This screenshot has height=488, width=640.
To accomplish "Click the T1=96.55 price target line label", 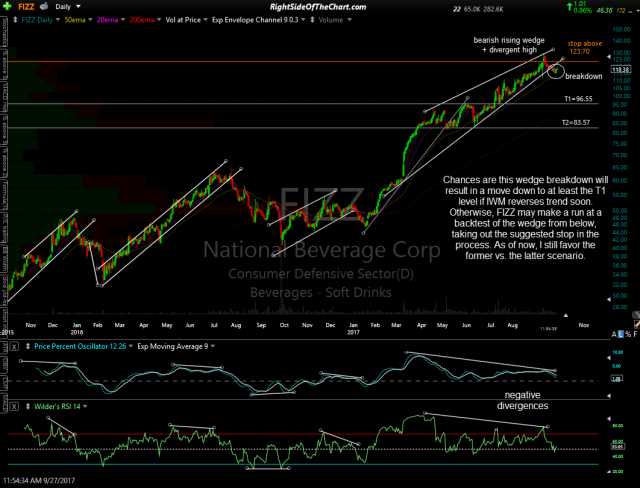I will (580, 99).
